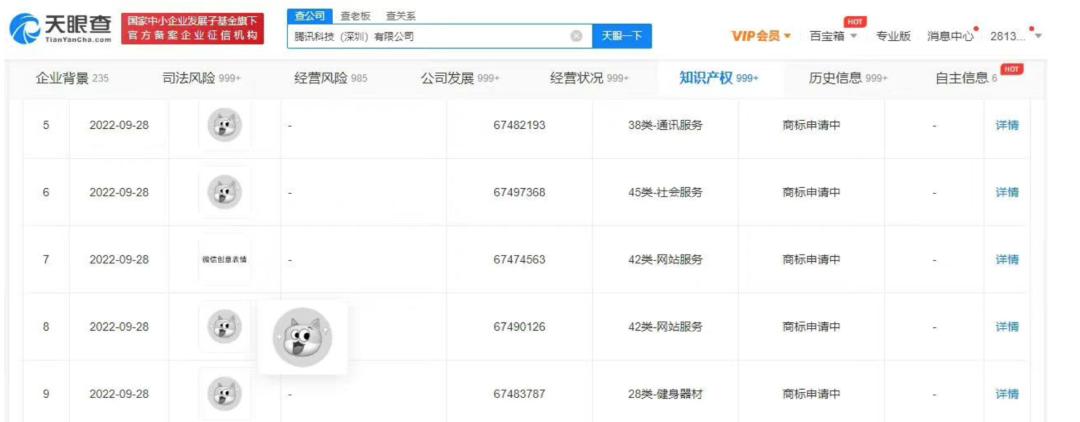Open 详情 for trademark 67490126

click(x=1007, y=327)
